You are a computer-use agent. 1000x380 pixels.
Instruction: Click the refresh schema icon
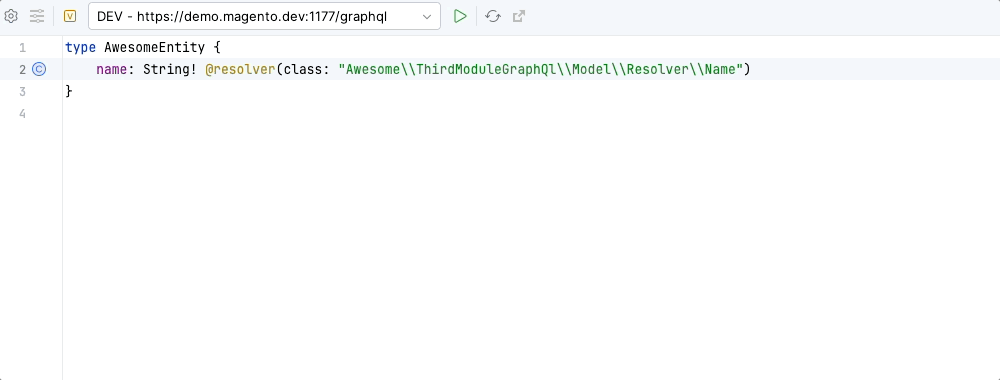tap(492, 17)
